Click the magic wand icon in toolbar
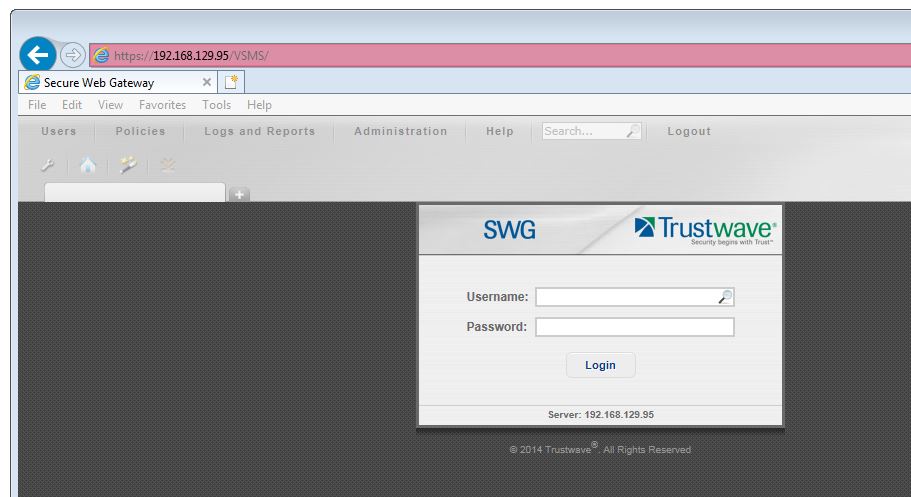The height and width of the screenshot is (497, 911). 128,166
